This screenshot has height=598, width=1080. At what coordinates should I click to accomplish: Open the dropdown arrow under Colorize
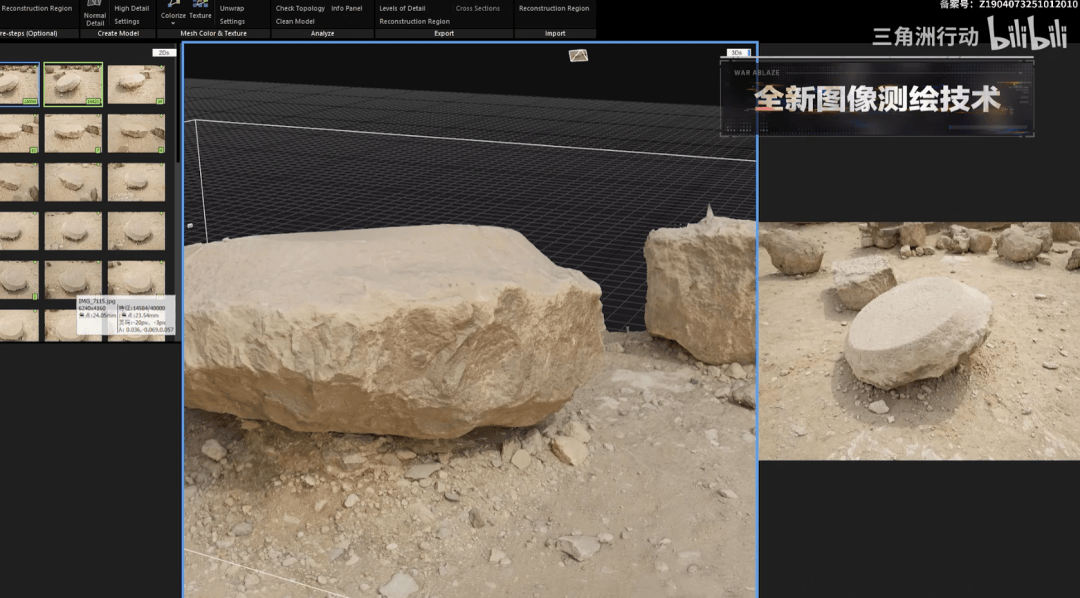click(x=173, y=23)
